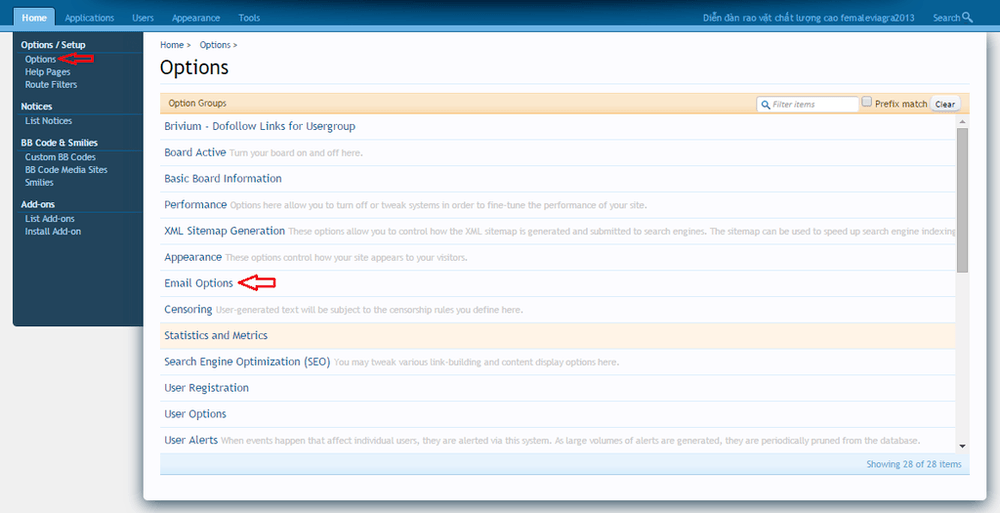
Task: Click Options in the breadcrumb
Action: [215, 45]
